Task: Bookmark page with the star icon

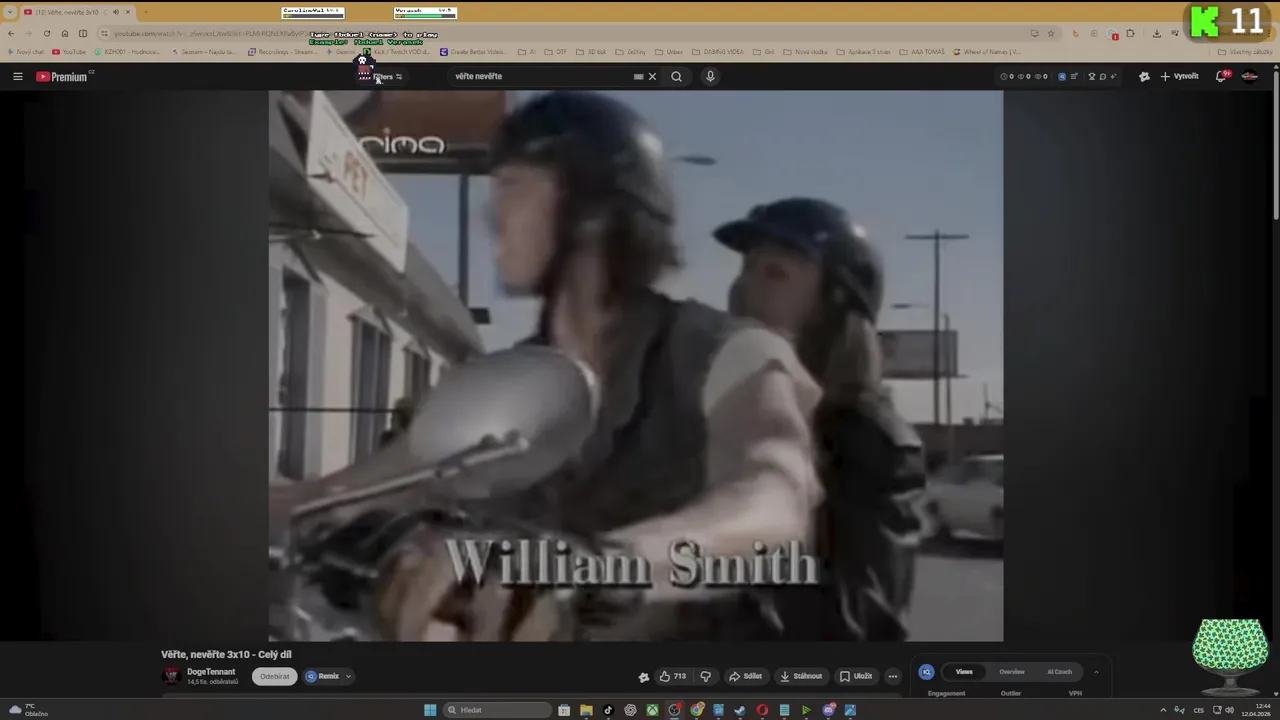Action: click(x=1051, y=33)
